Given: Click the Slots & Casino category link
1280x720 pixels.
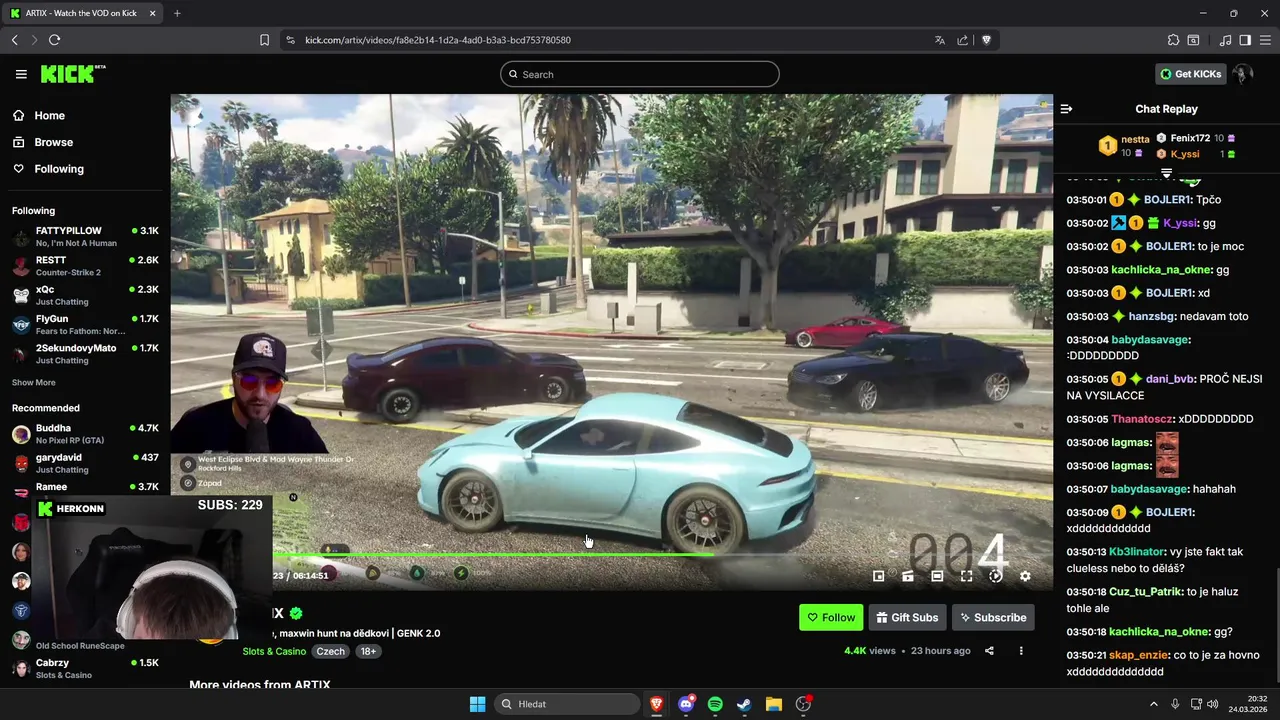Looking at the screenshot, I should (x=274, y=651).
